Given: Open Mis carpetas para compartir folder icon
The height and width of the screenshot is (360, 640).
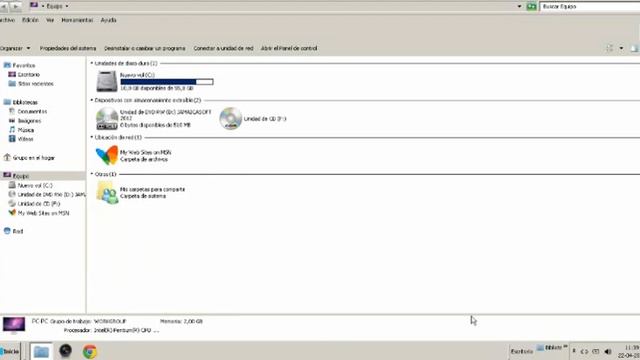Looking at the screenshot, I should click(x=107, y=192).
